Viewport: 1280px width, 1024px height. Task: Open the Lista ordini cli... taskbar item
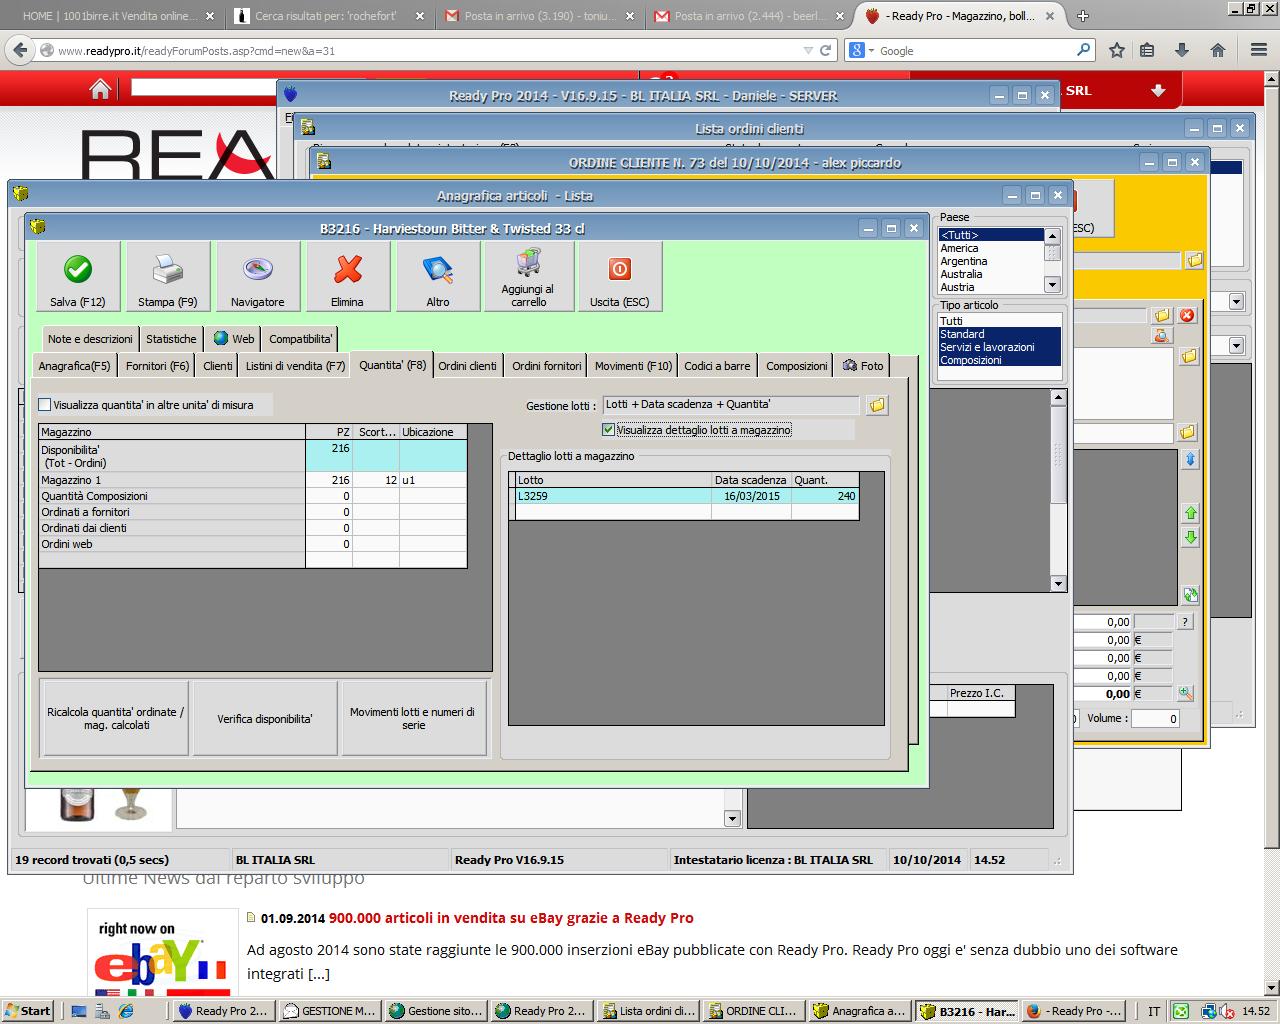click(647, 1011)
